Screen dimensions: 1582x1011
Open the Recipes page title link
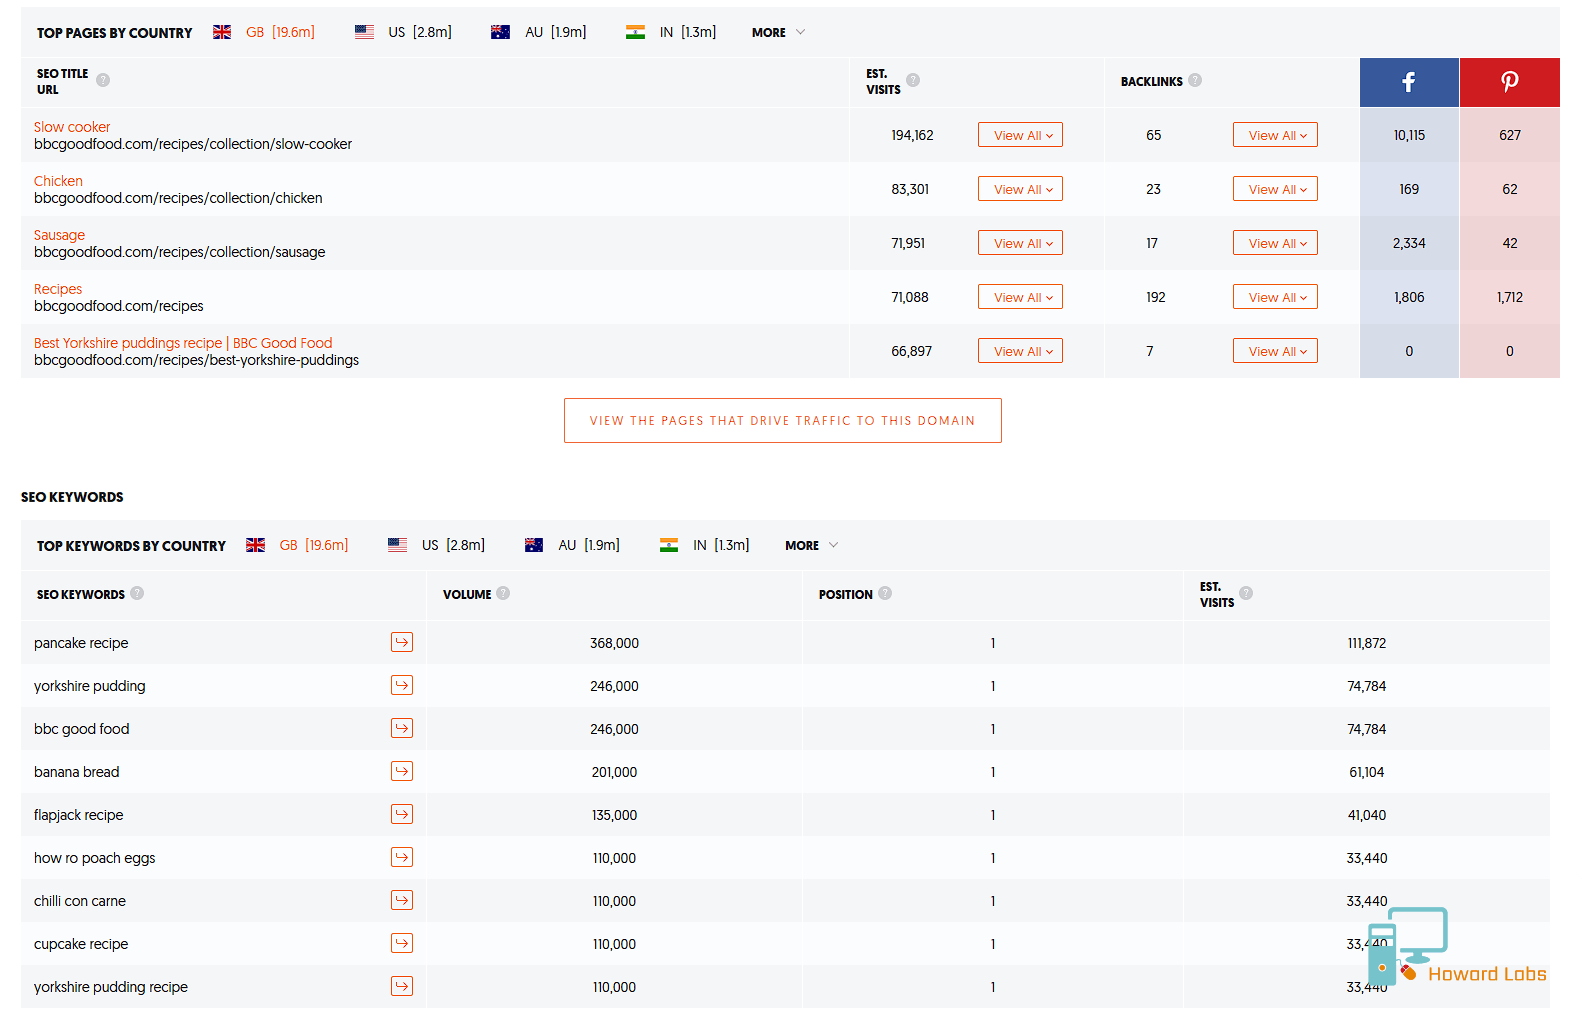point(58,289)
